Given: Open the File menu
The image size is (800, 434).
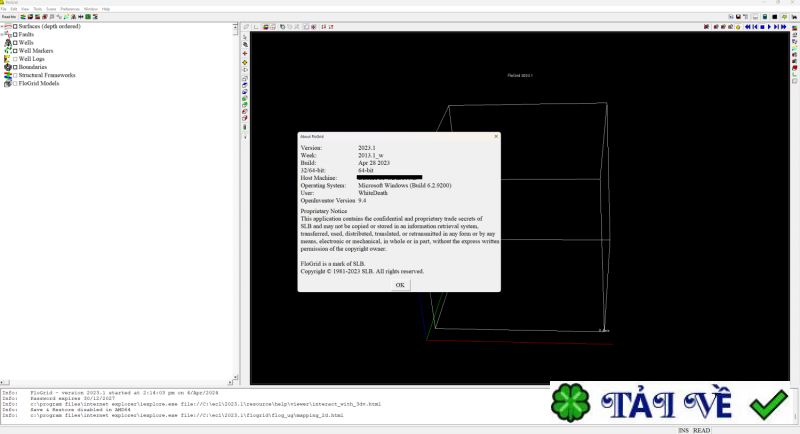Looking at the screenshot, I should (4, 8).
